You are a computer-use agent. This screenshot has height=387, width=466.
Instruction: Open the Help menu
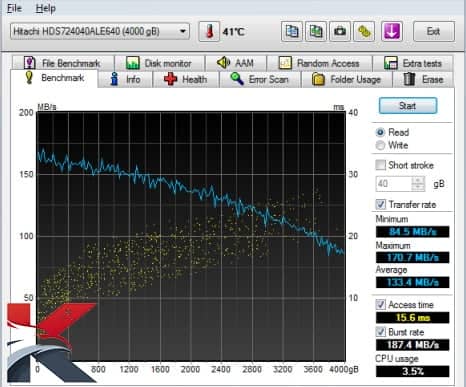pyautogui.click(x=46, y=8)
